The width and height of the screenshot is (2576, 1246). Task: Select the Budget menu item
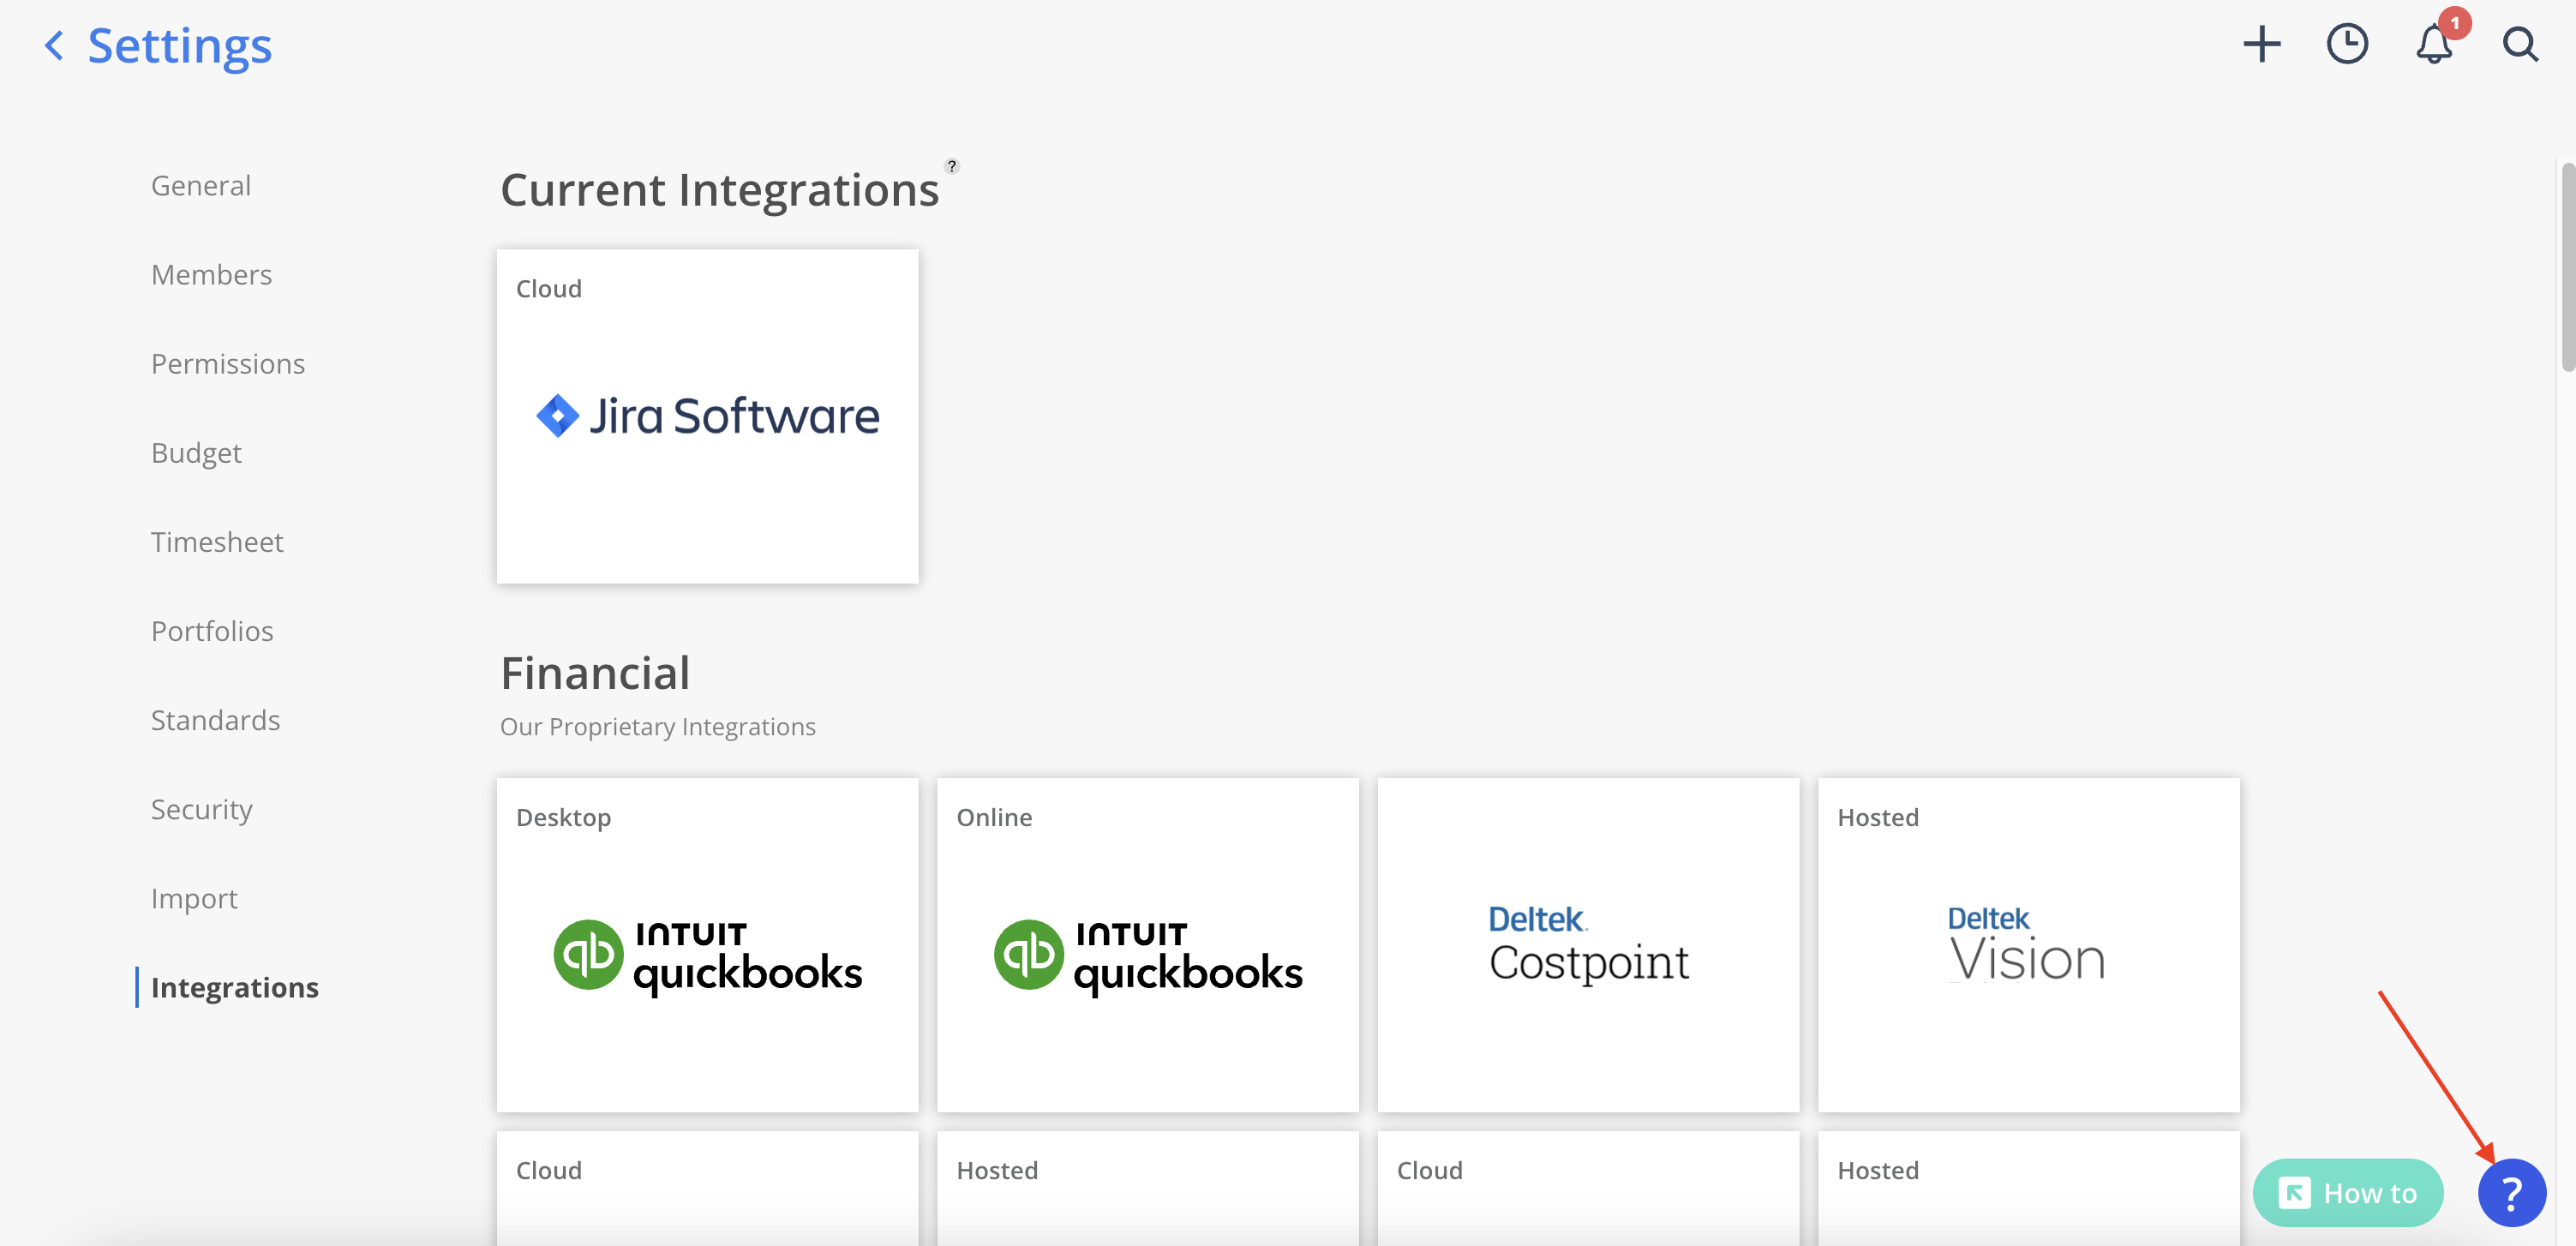click(196, 453)
